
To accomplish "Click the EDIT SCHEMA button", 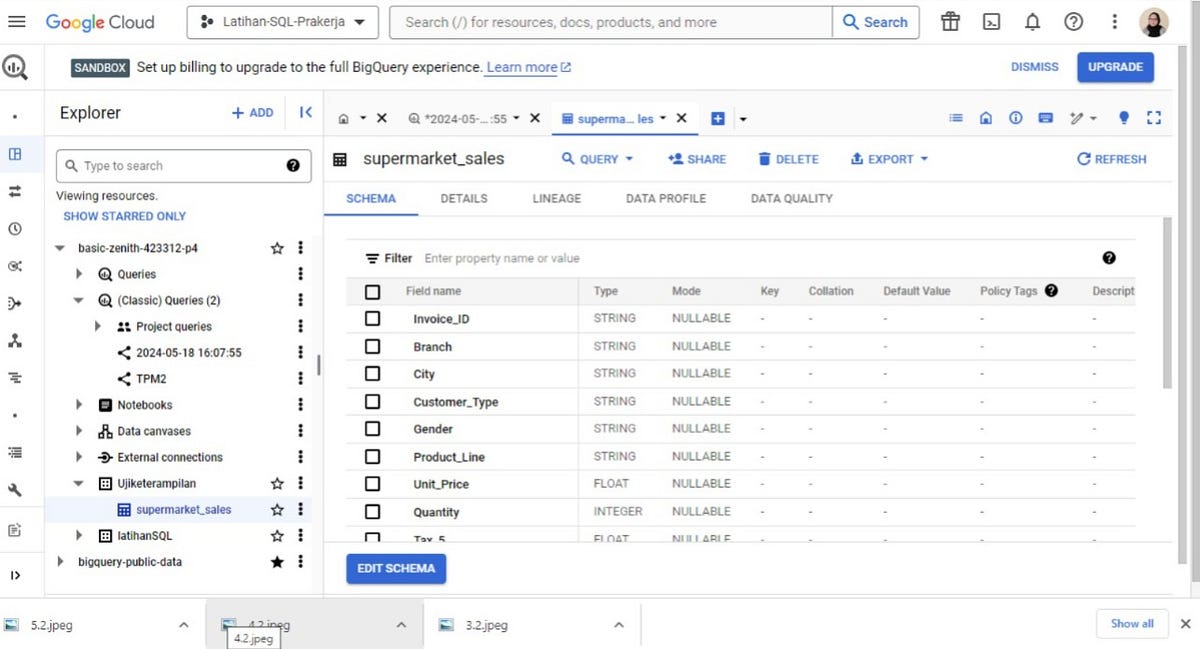I will pyautogui.click(x=396, y=568).
